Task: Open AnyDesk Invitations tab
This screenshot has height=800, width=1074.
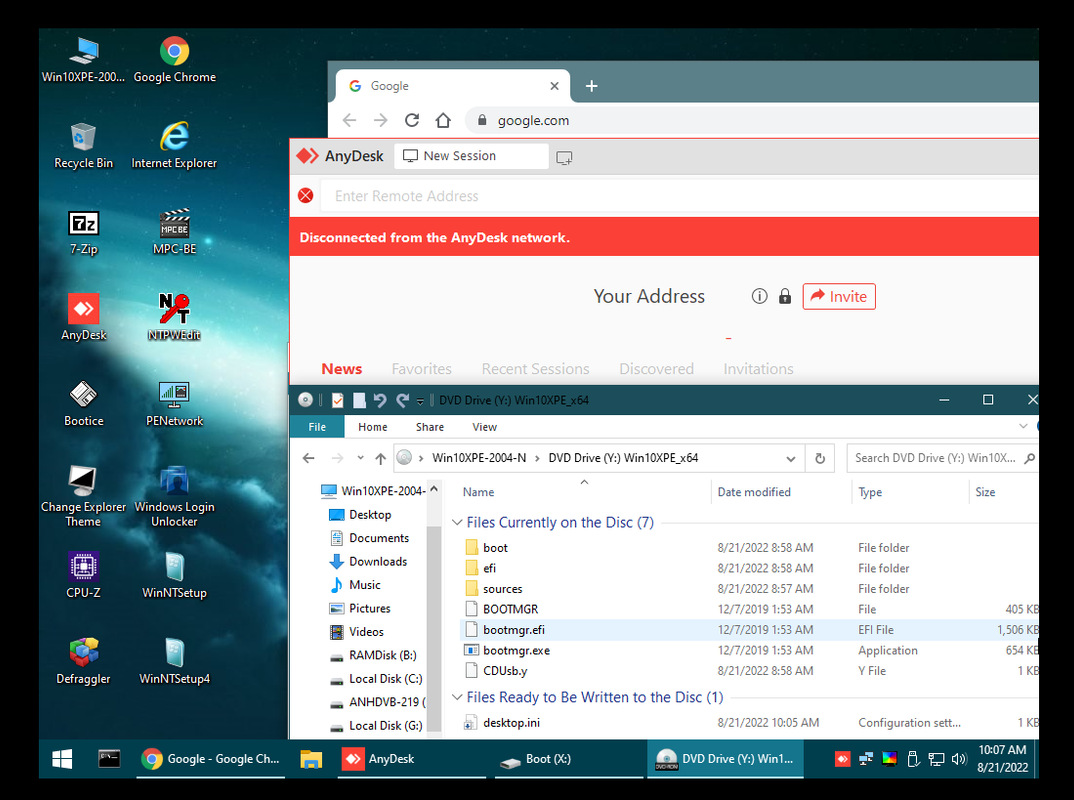Action: (759, 369)
